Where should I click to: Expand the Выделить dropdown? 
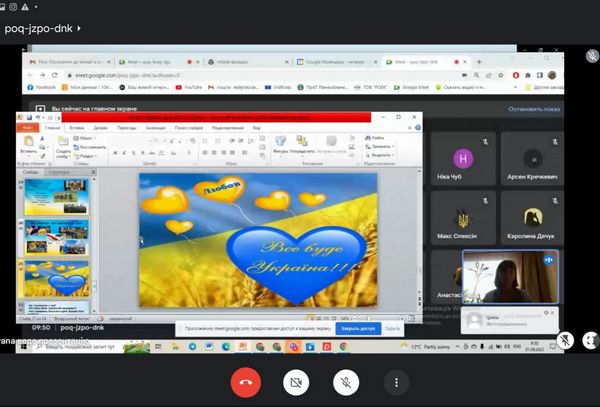pos(380,155)
